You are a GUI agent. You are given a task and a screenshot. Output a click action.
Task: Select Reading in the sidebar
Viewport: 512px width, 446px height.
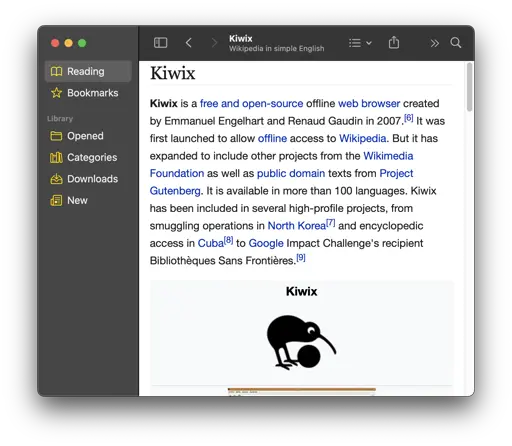[x=88, y=71]
